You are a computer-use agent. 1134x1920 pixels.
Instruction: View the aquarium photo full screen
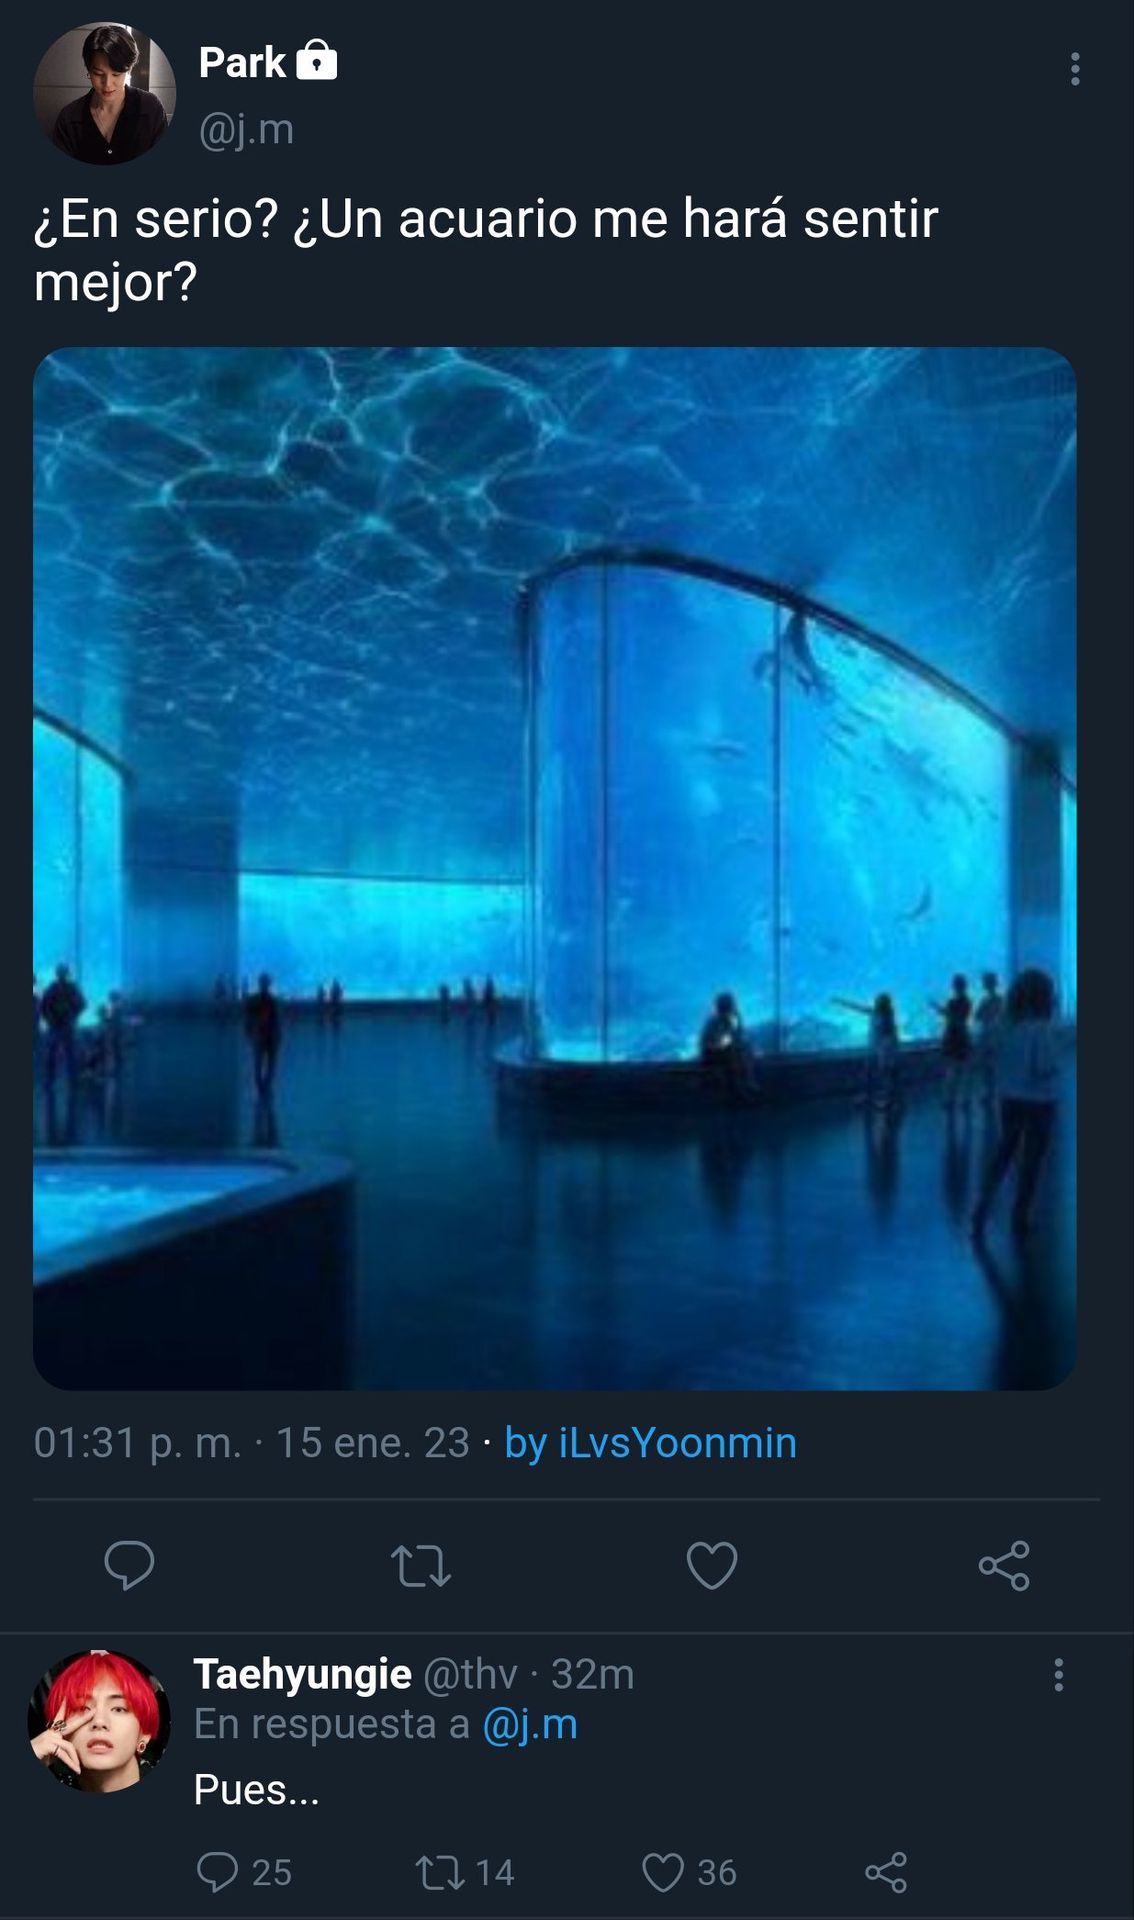[555, 868]
